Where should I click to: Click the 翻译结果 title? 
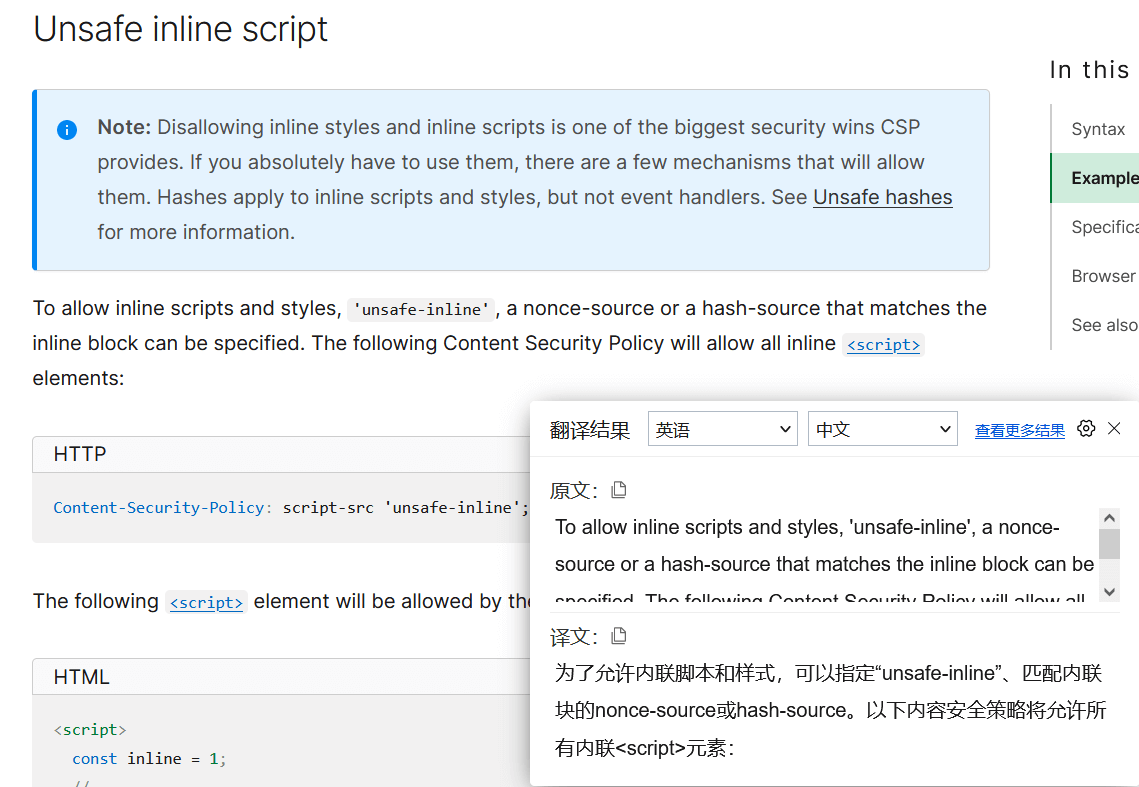pyautogui.click(x=590, y=430)
